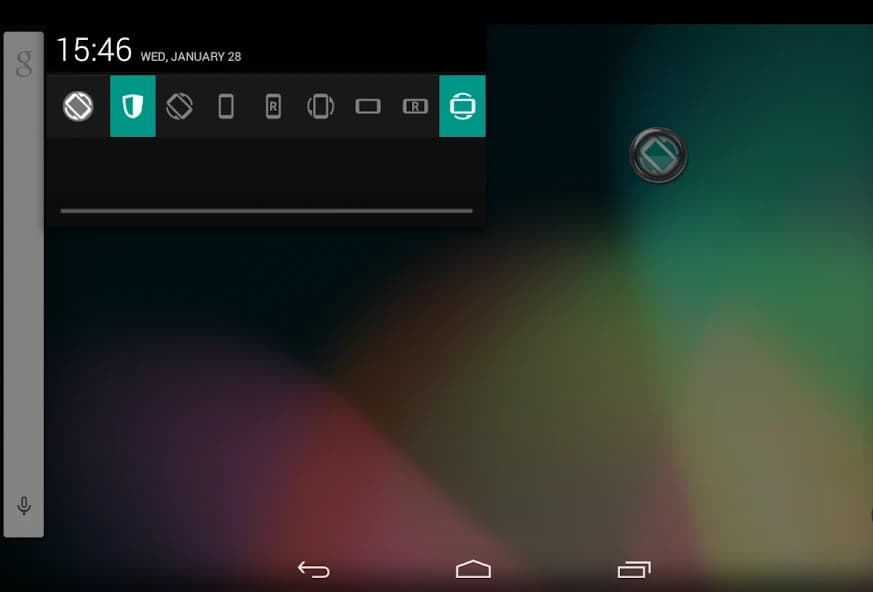Deselect the active shield rotation toggle
This screenshot has height=592, width=873.
click(x=132, y=106)
